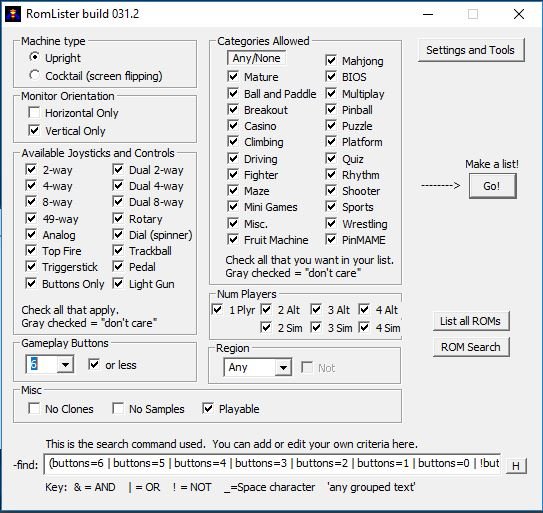Screen dimensions: 543x513
Task: Open ROM Search
Action: [x=471, y=347]
